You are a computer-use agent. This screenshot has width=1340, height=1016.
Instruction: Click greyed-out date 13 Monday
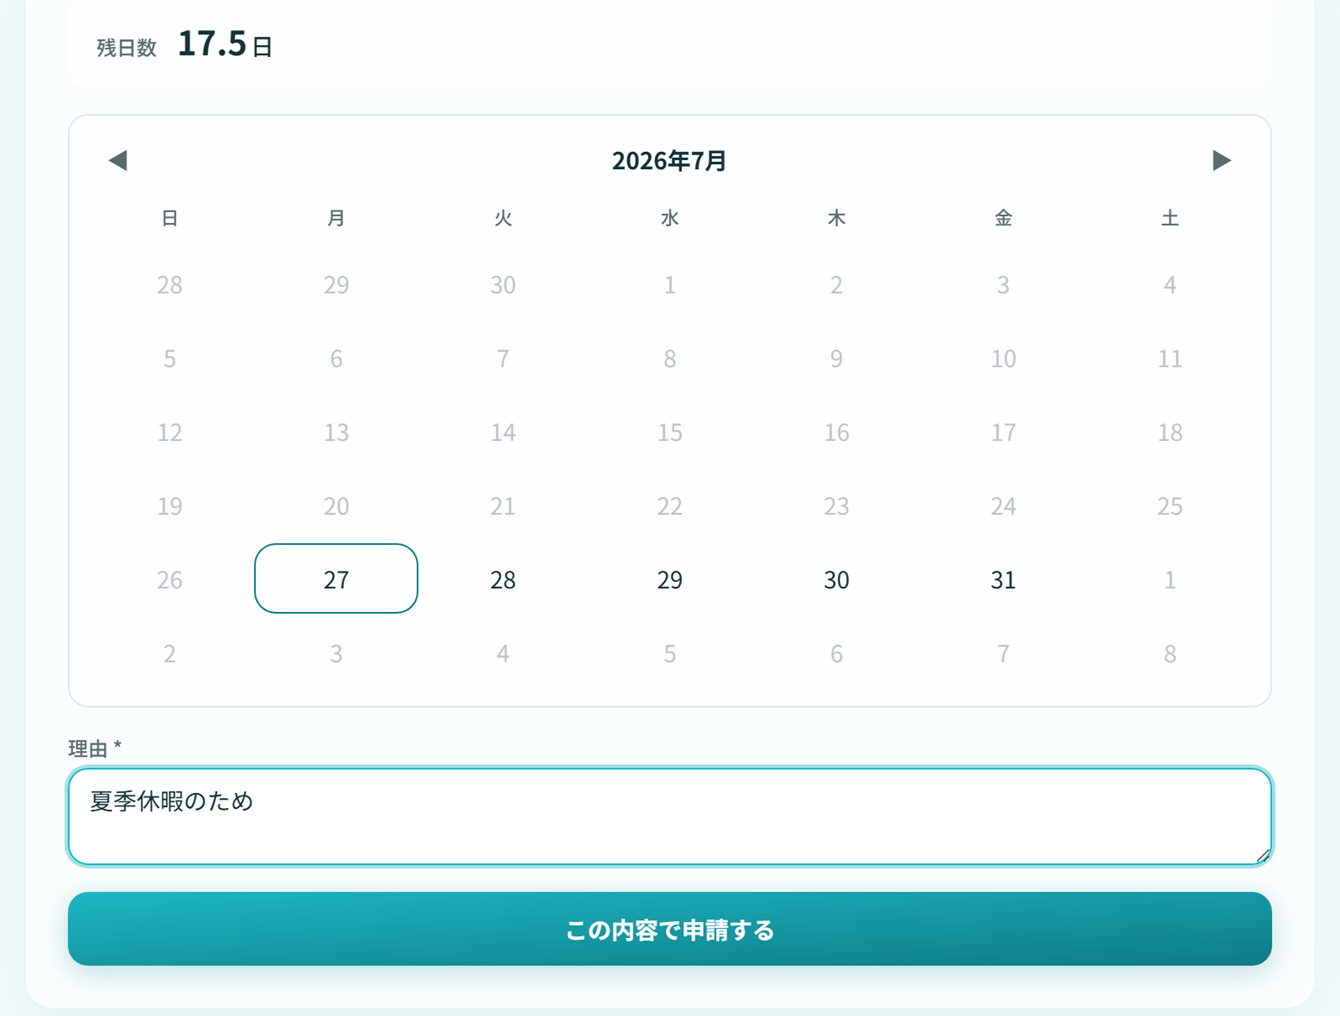[x=336, y=432]
